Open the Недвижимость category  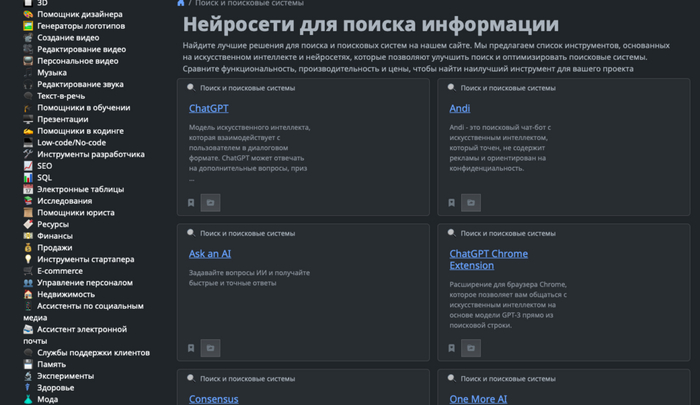66,294
